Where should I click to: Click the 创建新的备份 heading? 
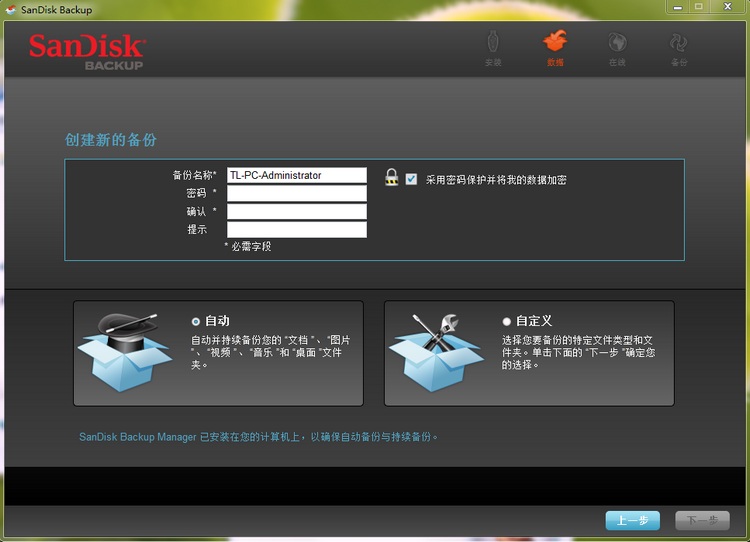point(111,140)
